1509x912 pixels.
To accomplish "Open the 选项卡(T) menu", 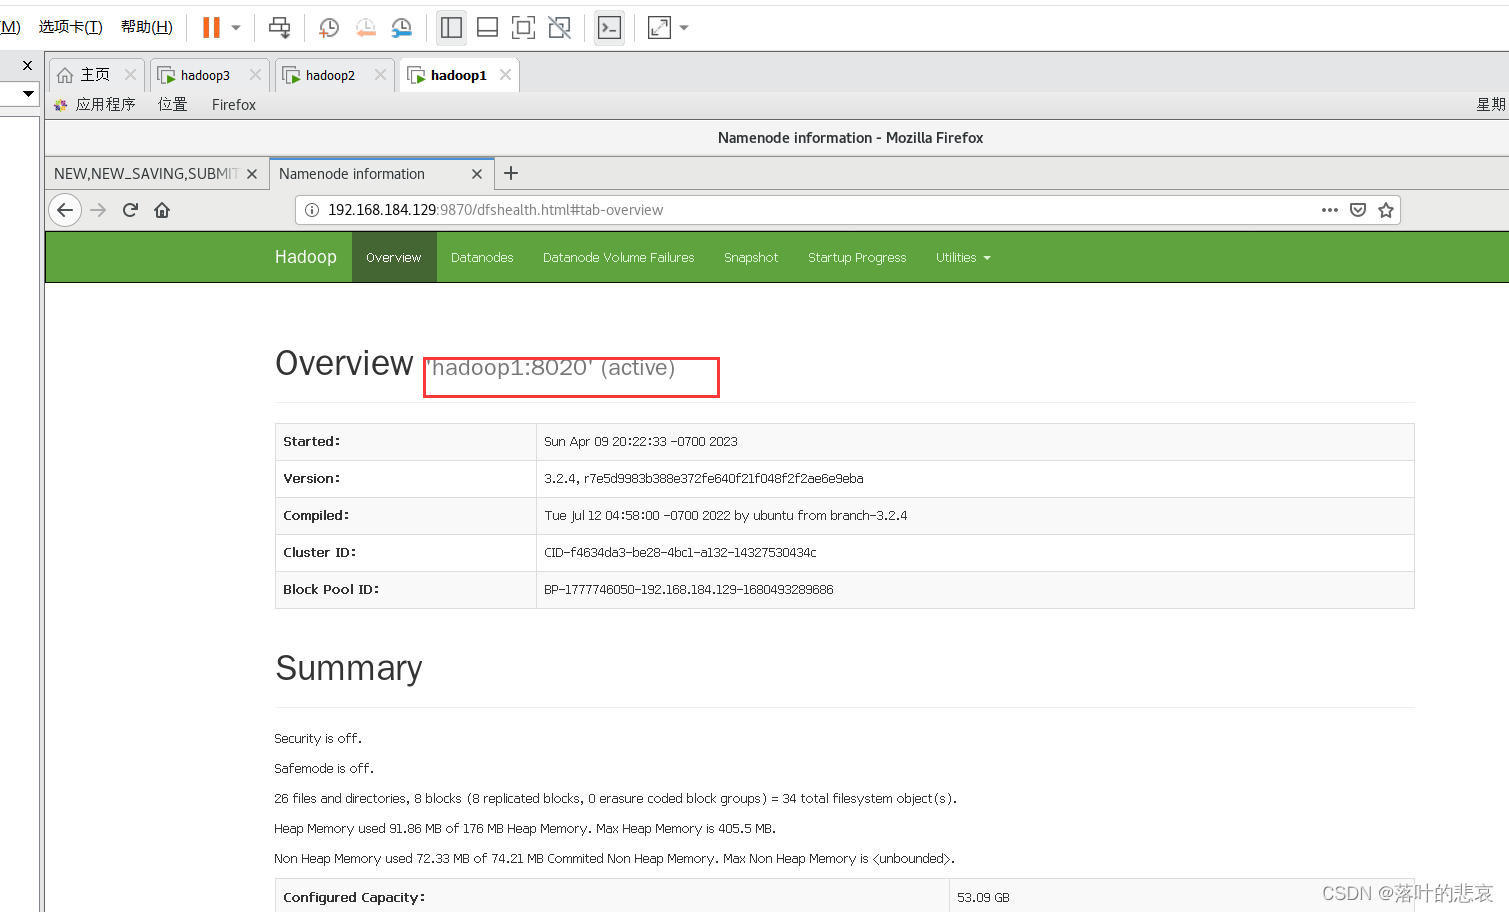I will click(x=70, y=27).
